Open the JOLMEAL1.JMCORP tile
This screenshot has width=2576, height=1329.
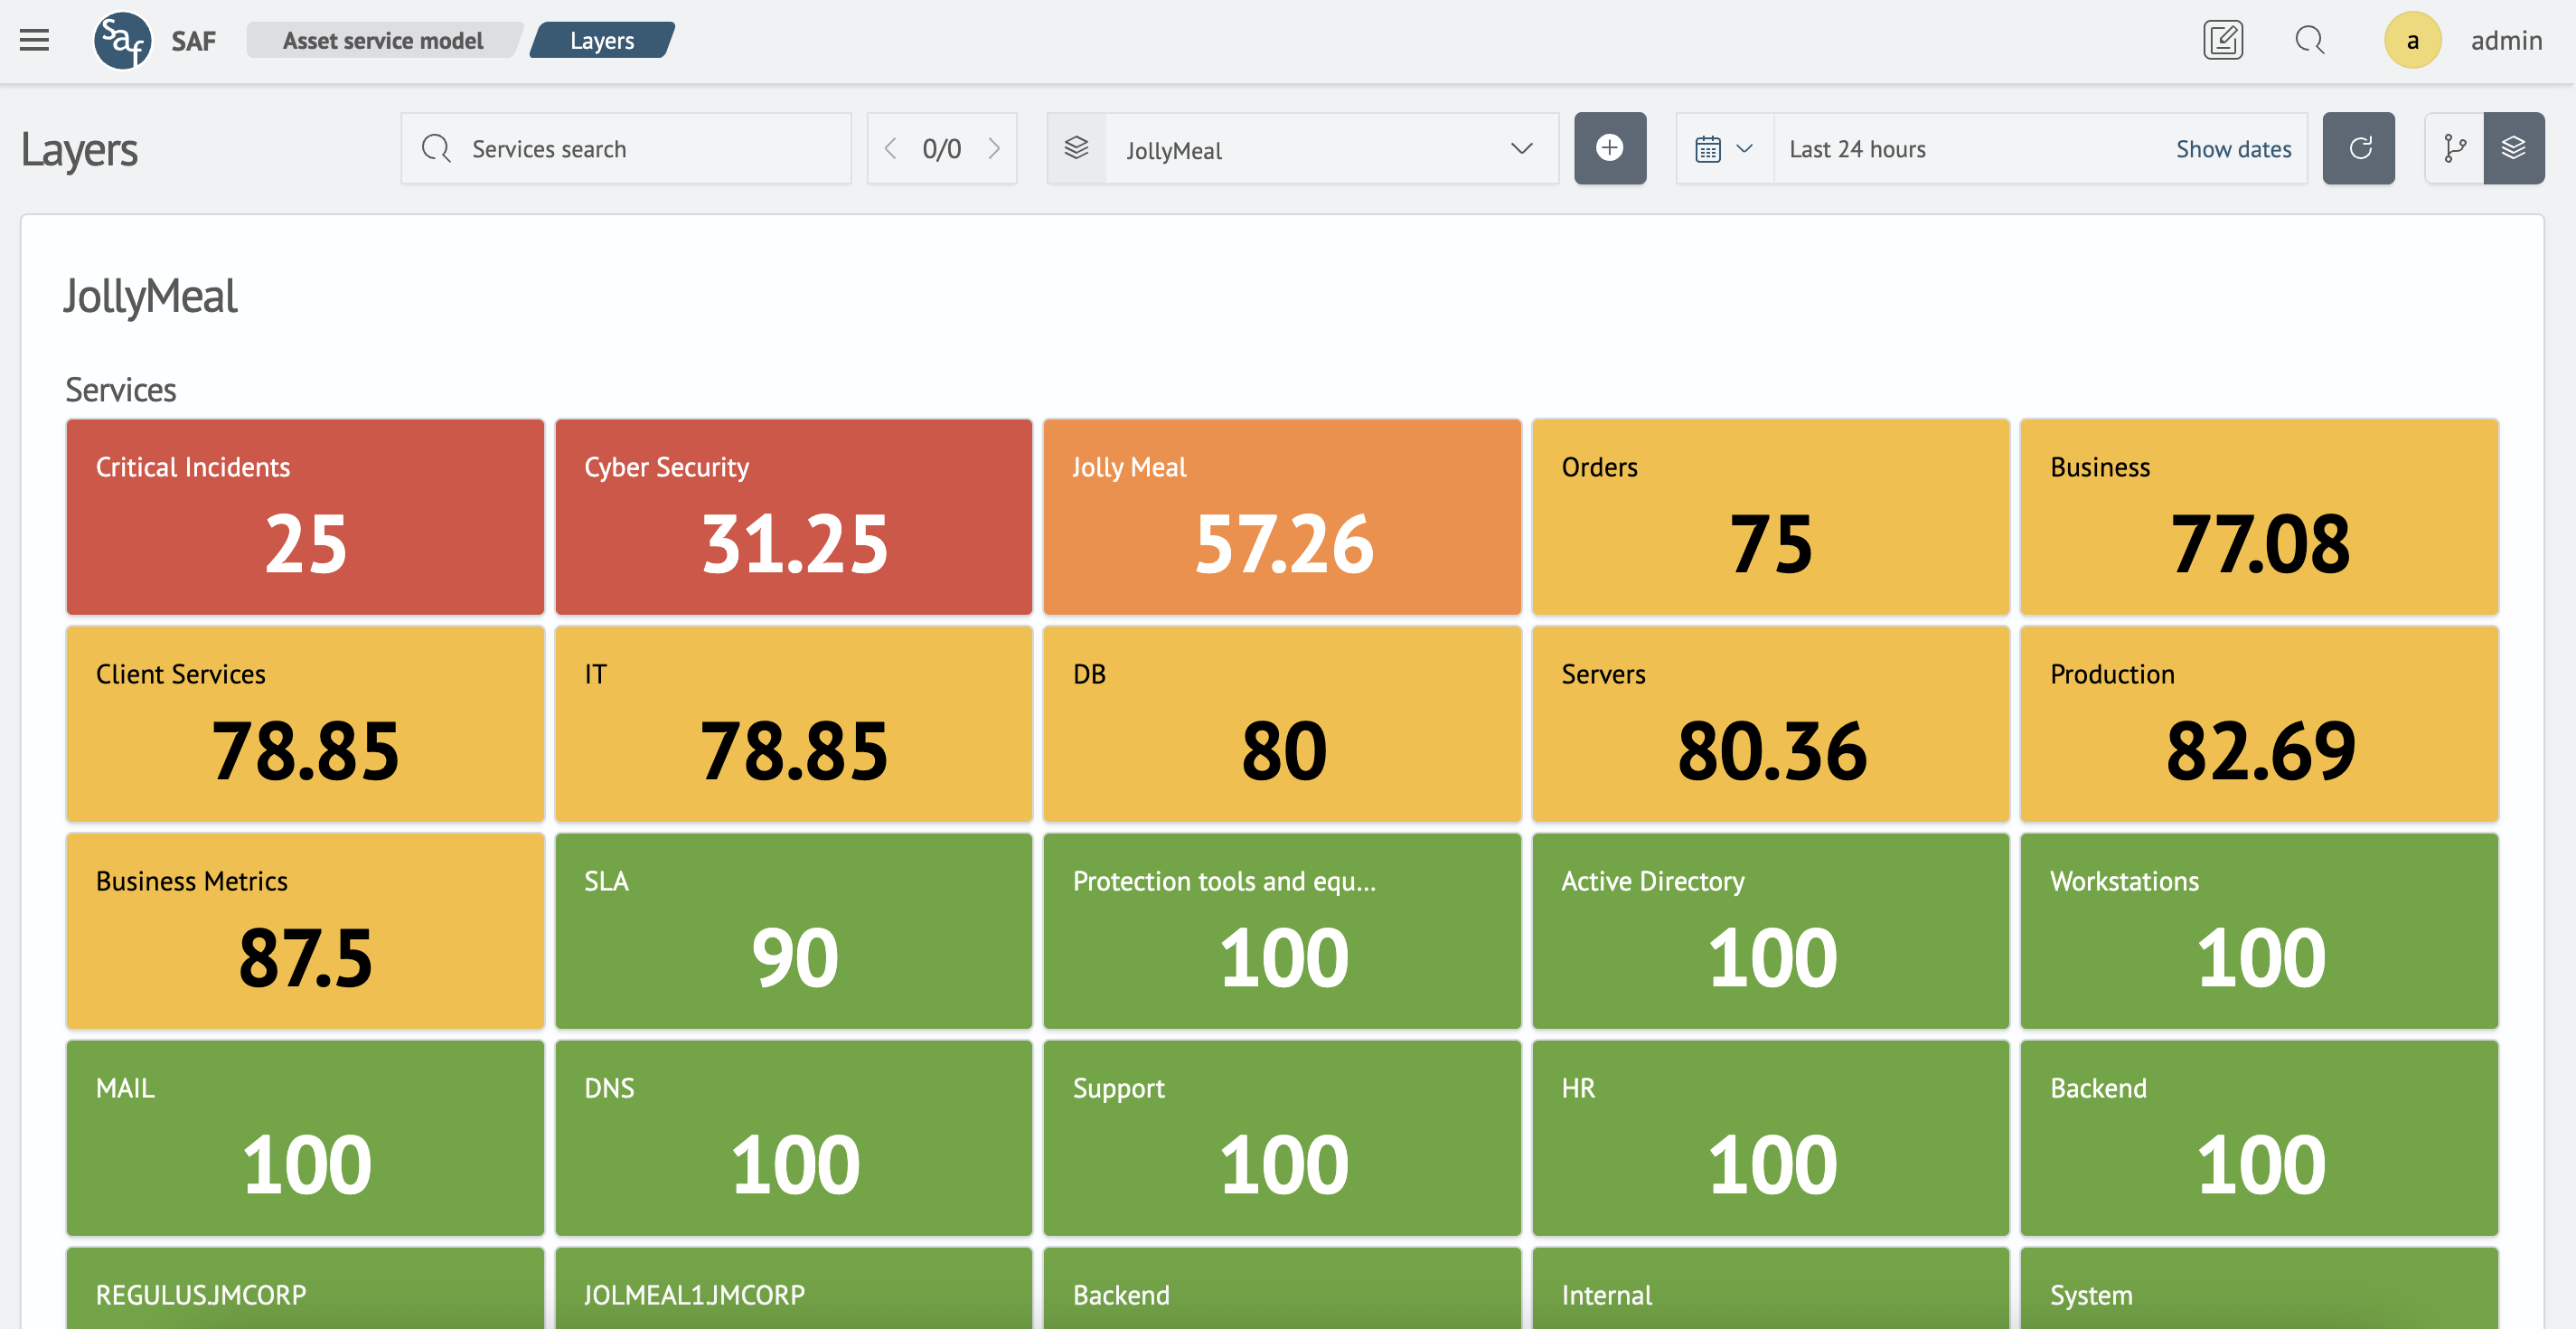793,1288
